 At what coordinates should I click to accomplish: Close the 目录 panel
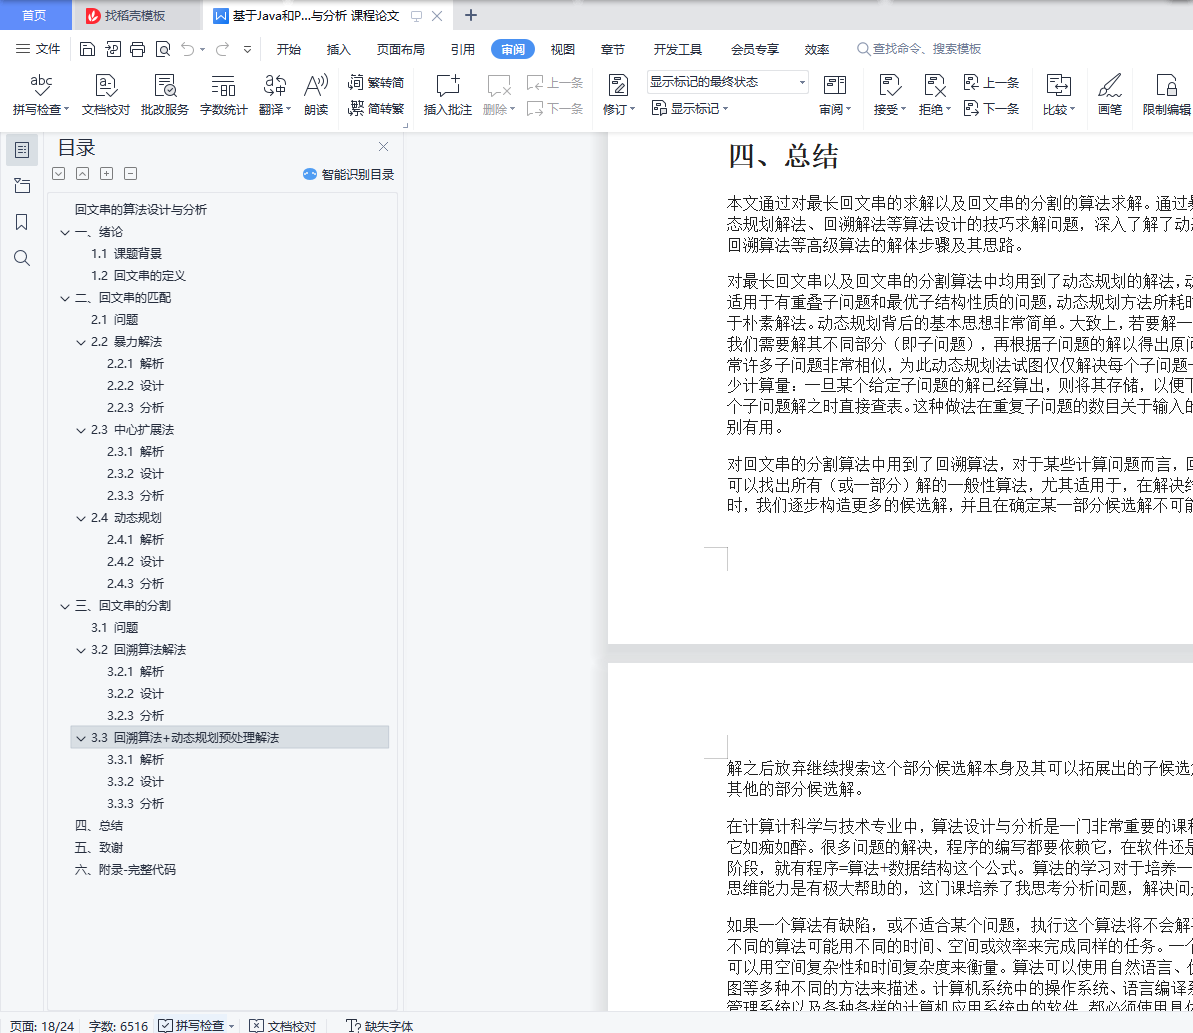[383, 146]
